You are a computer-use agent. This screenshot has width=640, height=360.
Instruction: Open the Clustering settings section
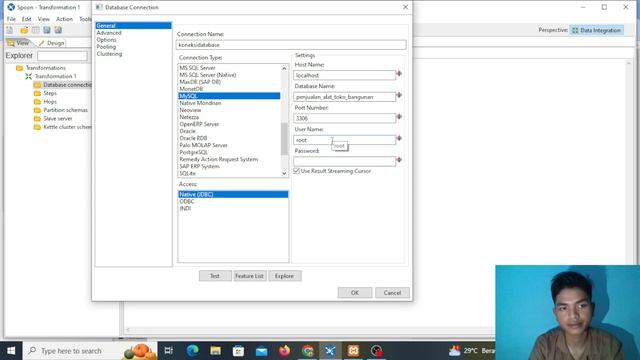[x=109, y=54]
